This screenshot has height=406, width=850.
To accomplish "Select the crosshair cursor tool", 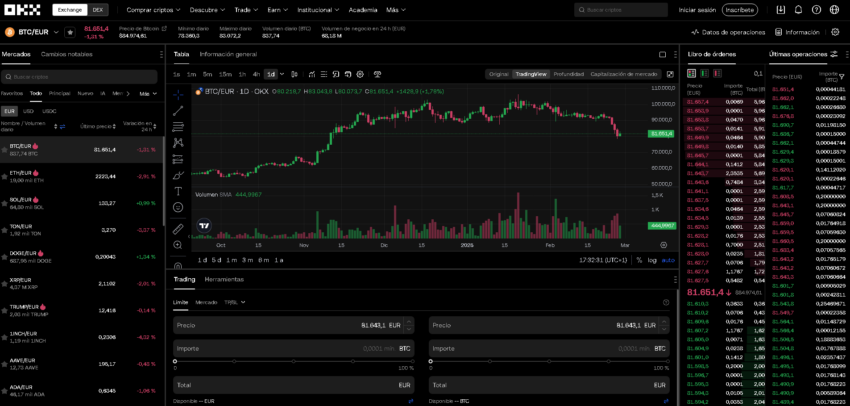I will pyautogui.click(x=178, y=95).
